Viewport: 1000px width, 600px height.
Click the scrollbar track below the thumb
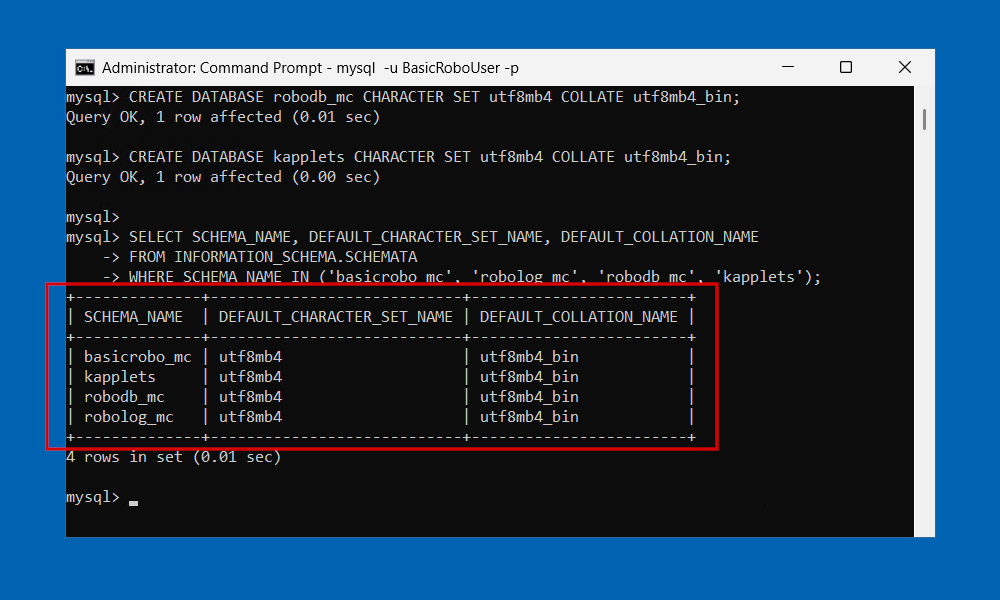coord(924,332)
